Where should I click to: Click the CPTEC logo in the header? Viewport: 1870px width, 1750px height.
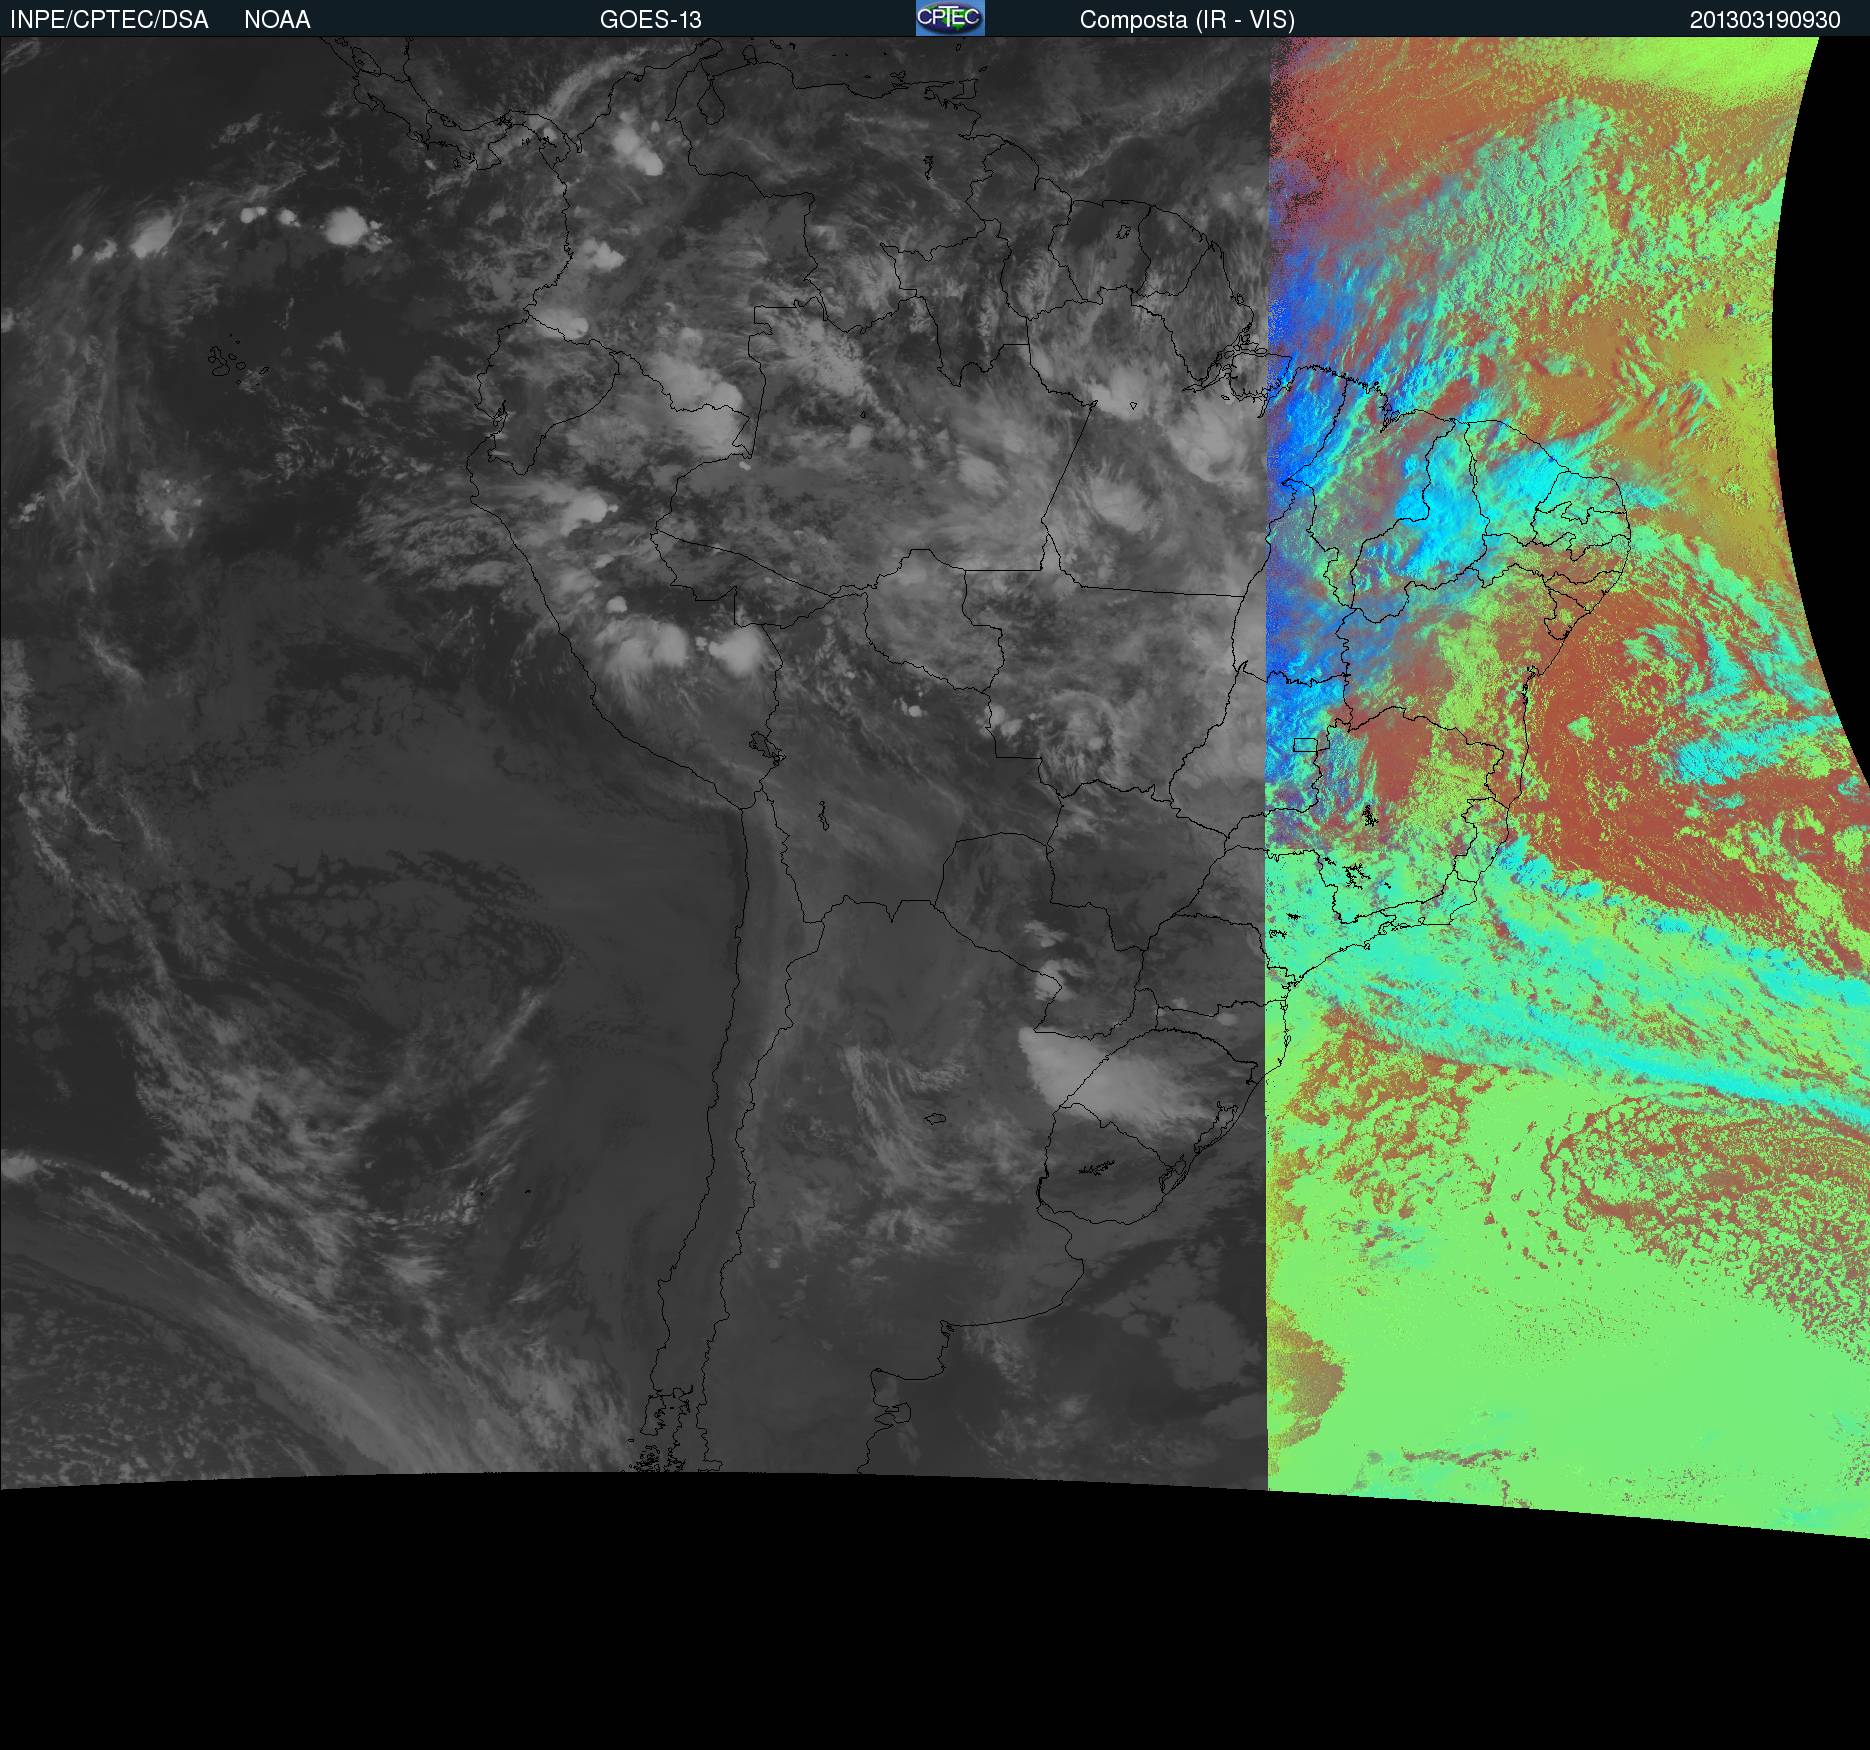coord(949,18)
